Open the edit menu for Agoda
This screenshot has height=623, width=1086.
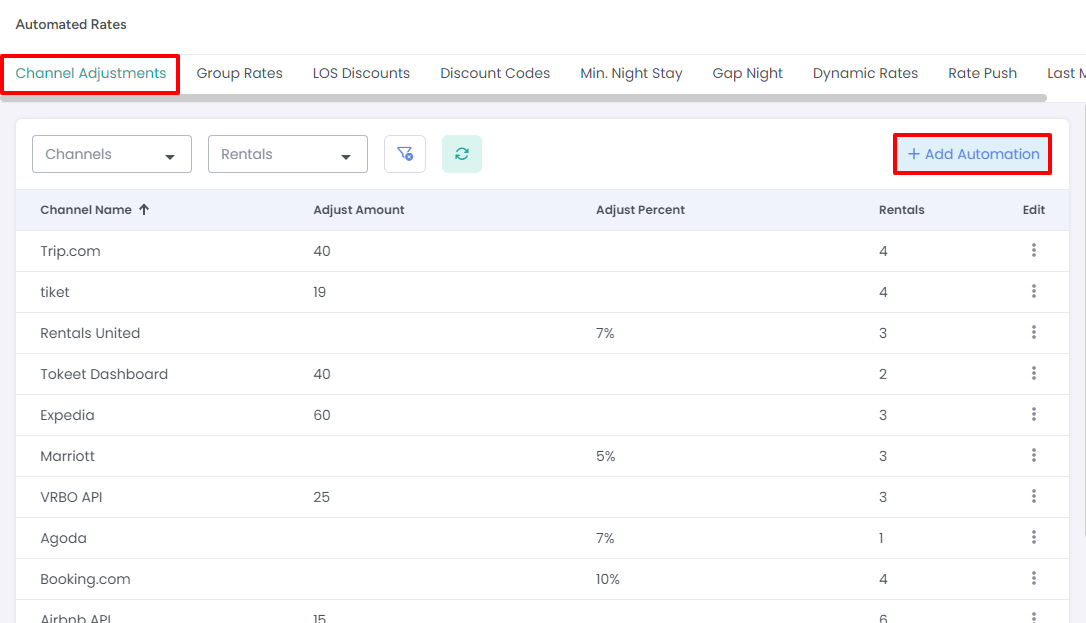[x=1033, y=537]
